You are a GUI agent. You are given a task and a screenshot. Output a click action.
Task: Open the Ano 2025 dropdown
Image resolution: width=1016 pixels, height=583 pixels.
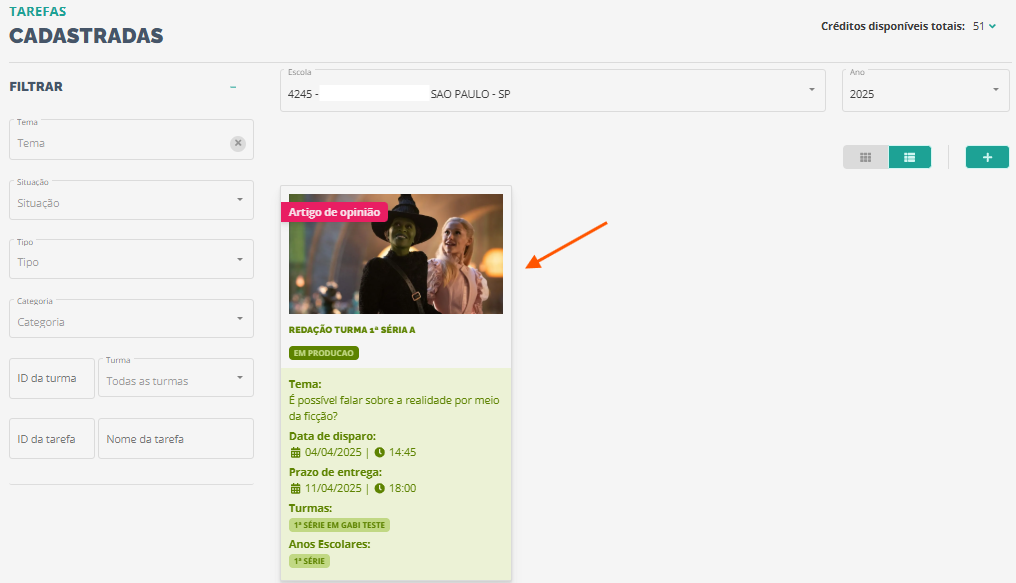(x=925, y=91)
